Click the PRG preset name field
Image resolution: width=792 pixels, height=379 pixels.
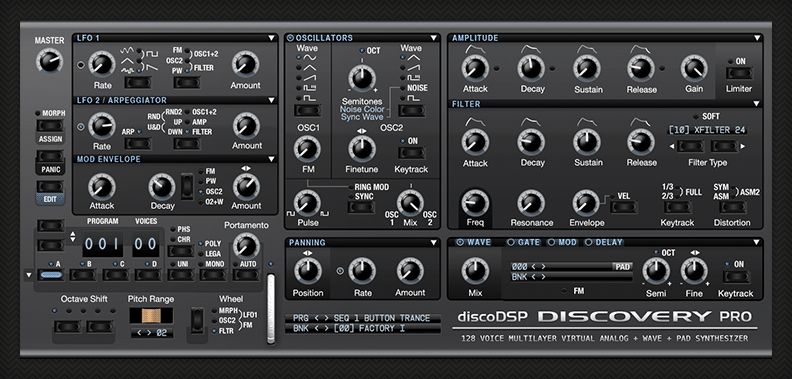tap(363, 318)
